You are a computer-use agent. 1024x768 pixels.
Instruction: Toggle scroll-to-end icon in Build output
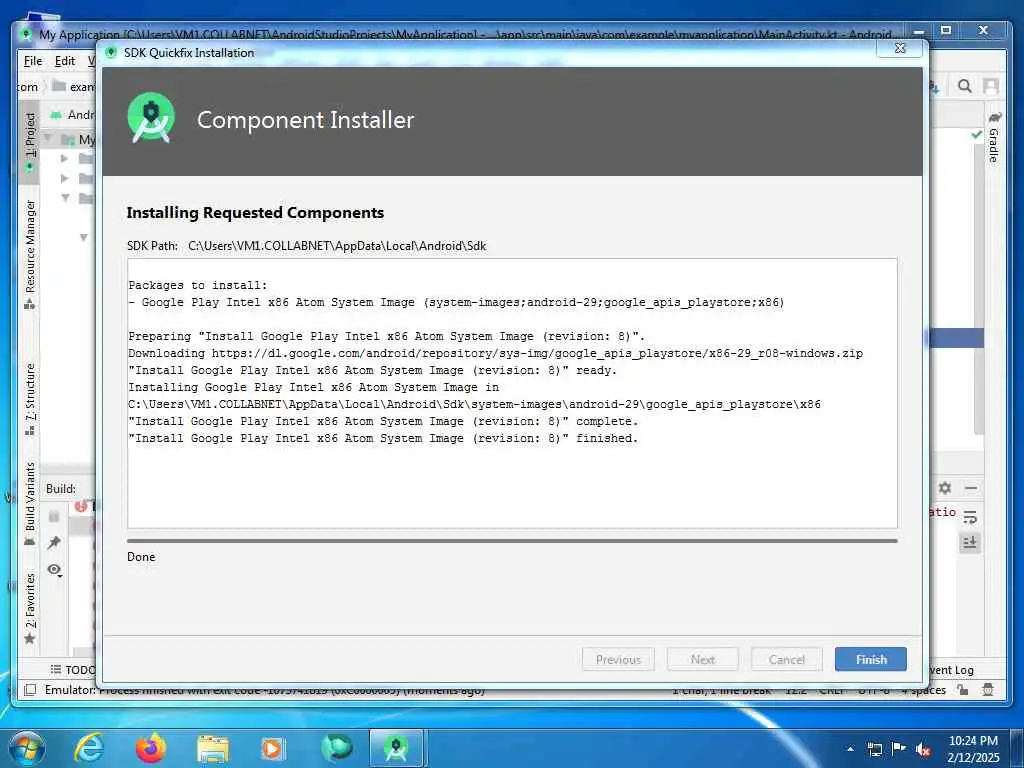coord(970,543)
